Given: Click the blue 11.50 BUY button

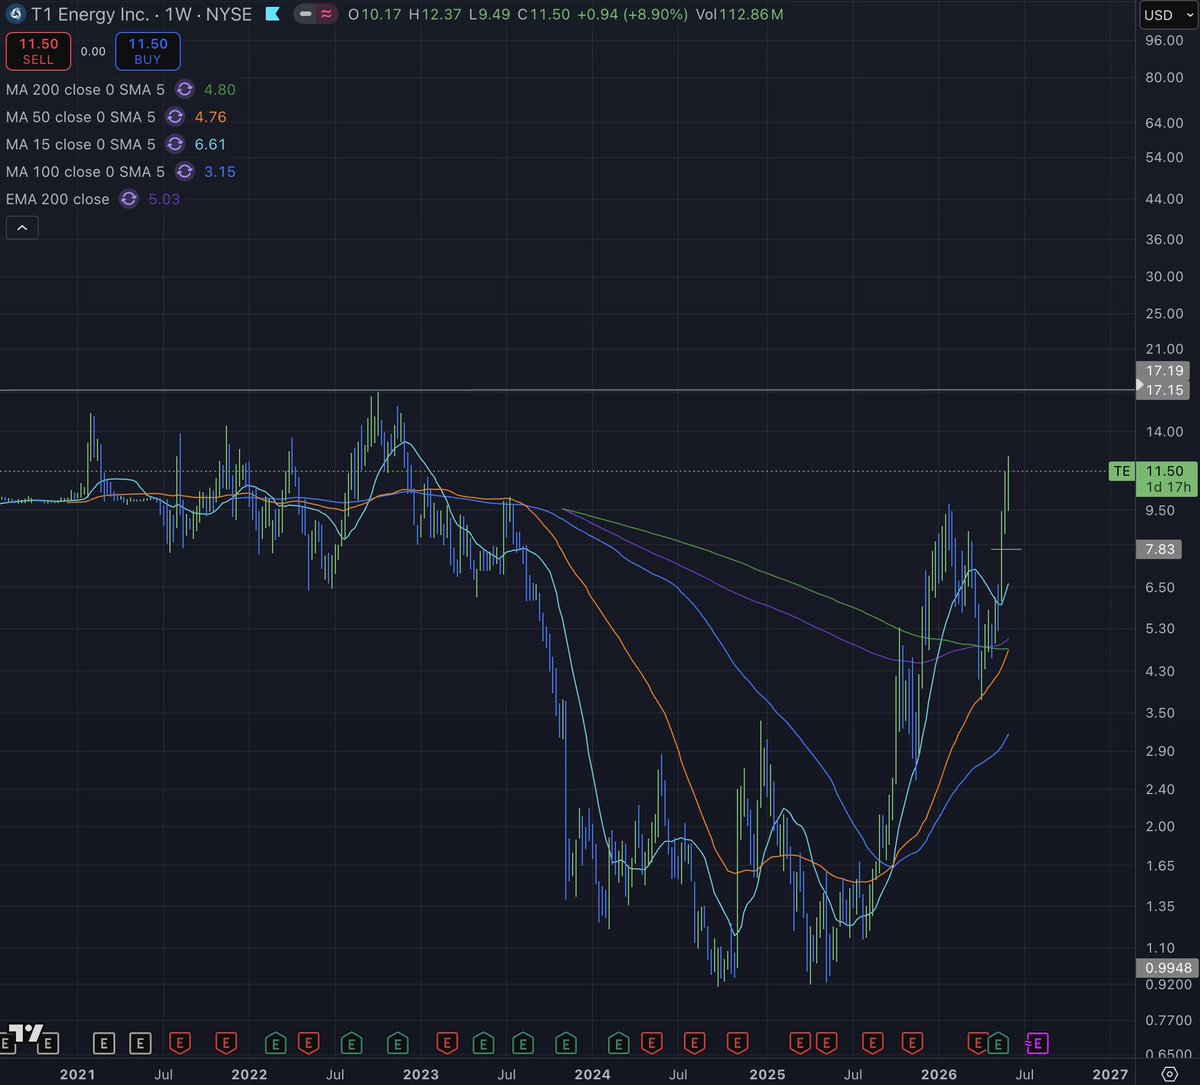Looking at the screenshot, I should point(148,52).
